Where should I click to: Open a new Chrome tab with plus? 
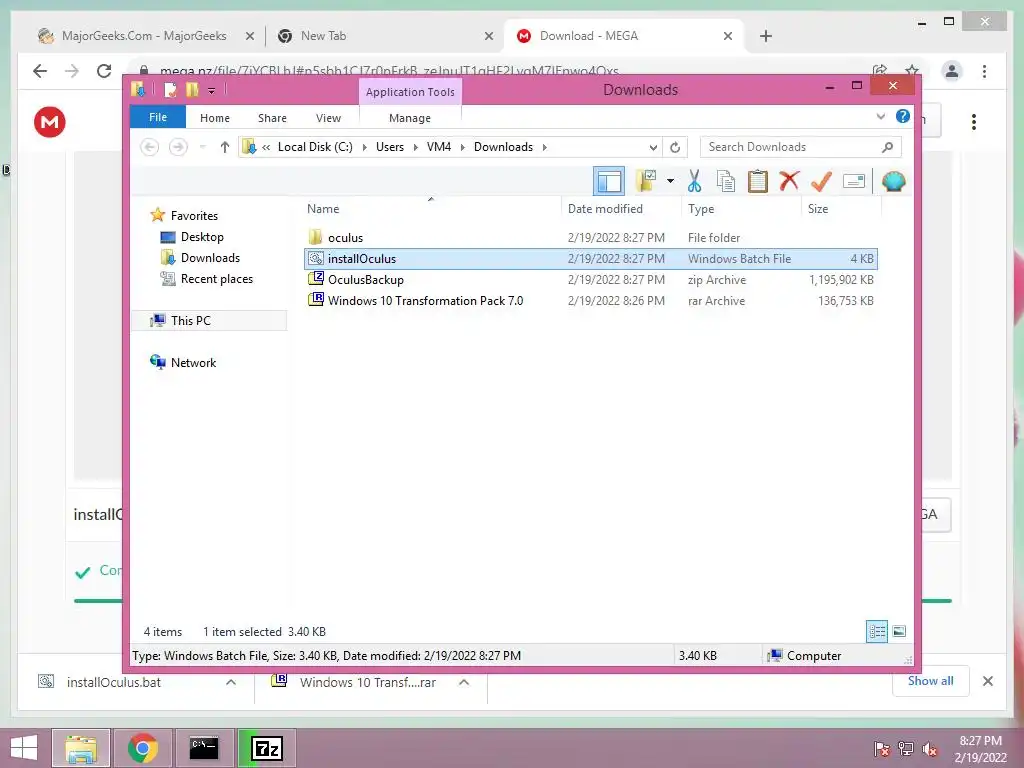coord(766,36)
